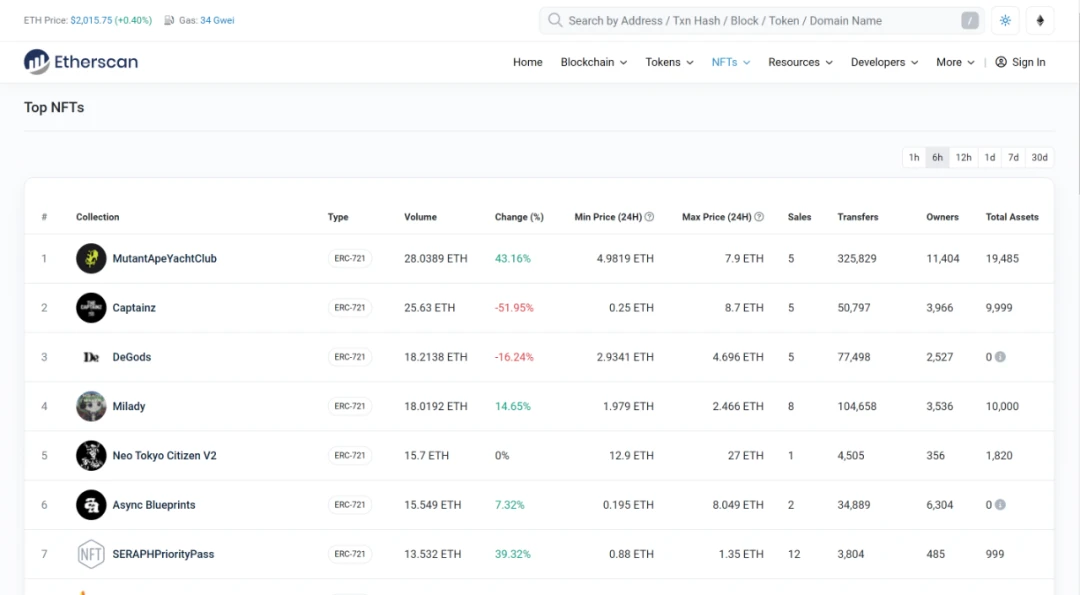Expand the Blockchain dropdown menu
This screenshot has height=595, width=1080.
pyautogui.click(x=593, y=62)
